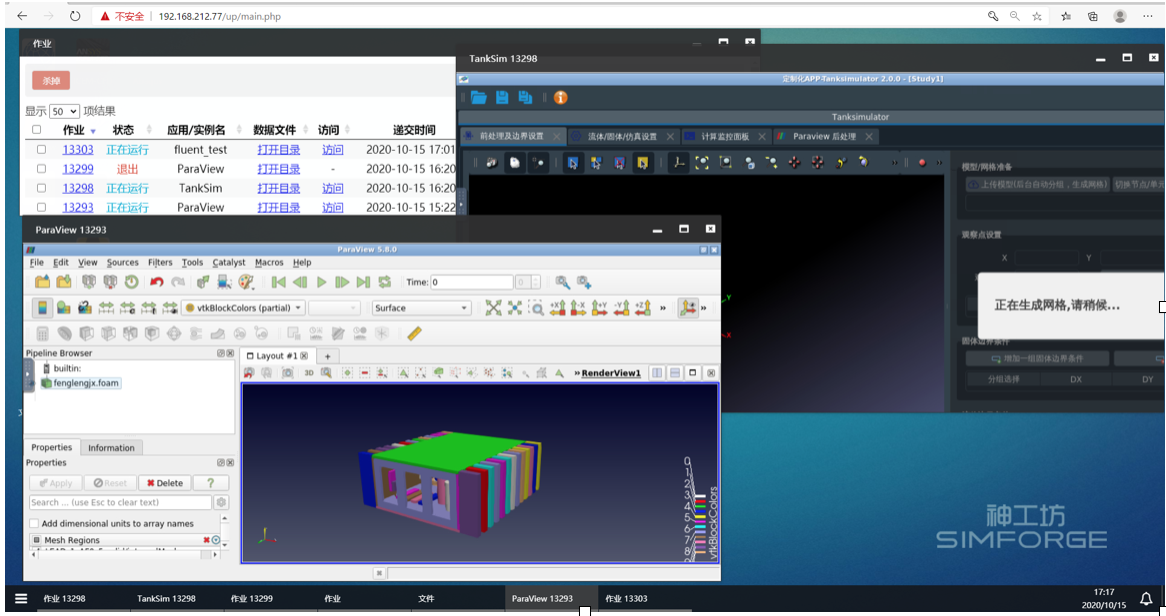The height and width of the screenshot is (616, 1166).
Task: Enable Add dimensional units to array names
Action: [35, 523]
